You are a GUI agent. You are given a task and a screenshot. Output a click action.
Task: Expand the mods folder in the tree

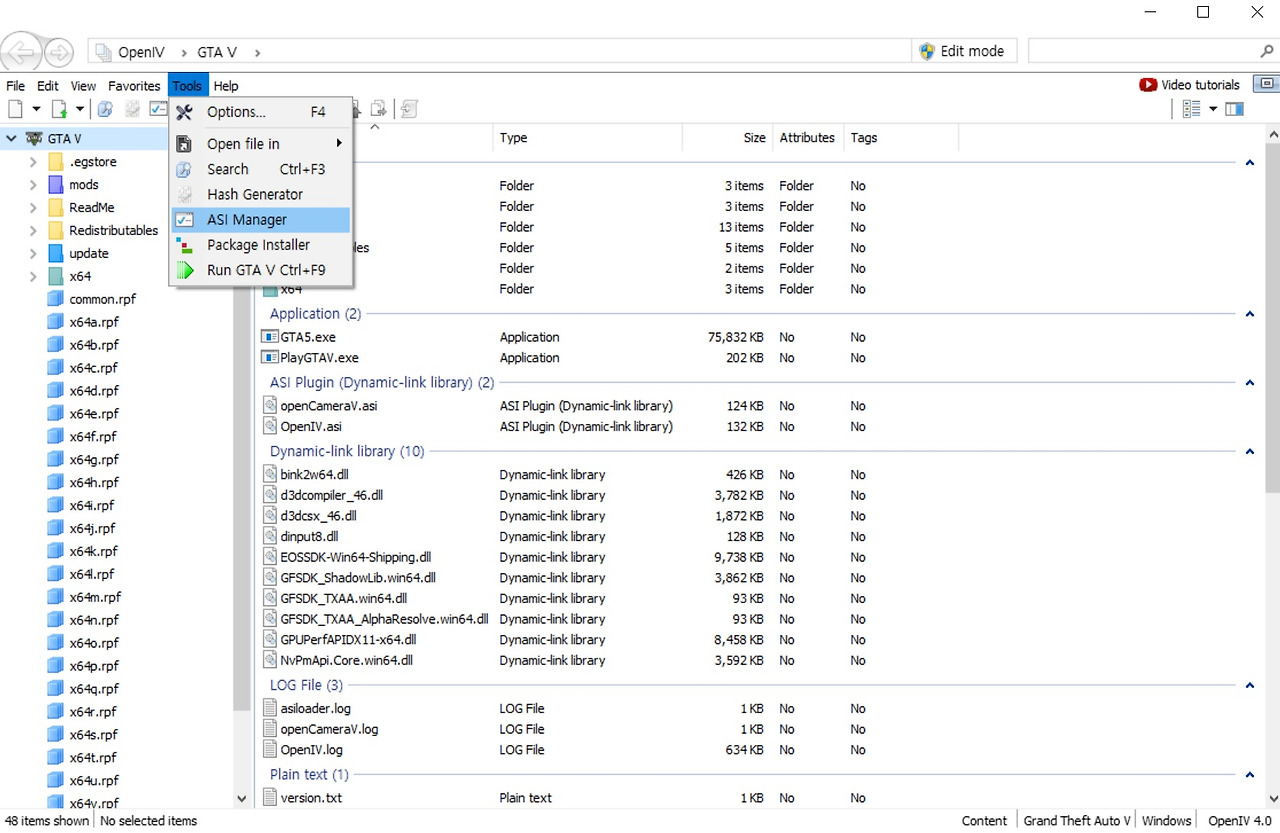[x=33, y=185]
